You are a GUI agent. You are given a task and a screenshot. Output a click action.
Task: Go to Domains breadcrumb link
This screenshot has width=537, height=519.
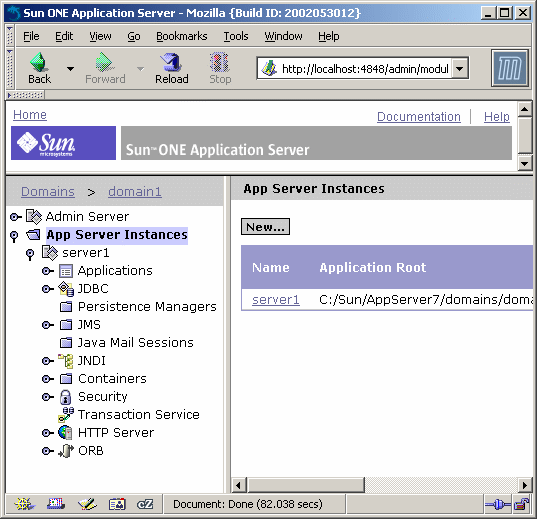pyautogui.click(x=48, y=191)
